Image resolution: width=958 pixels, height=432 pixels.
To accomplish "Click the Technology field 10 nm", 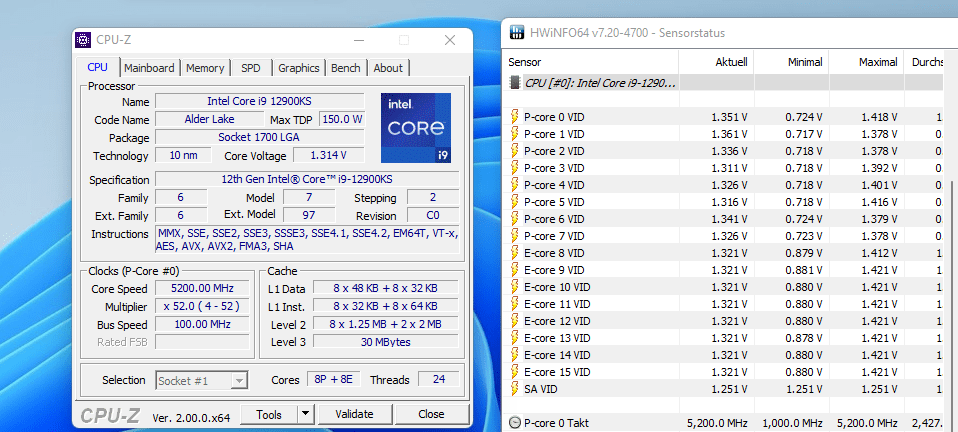I will [183, 155].
